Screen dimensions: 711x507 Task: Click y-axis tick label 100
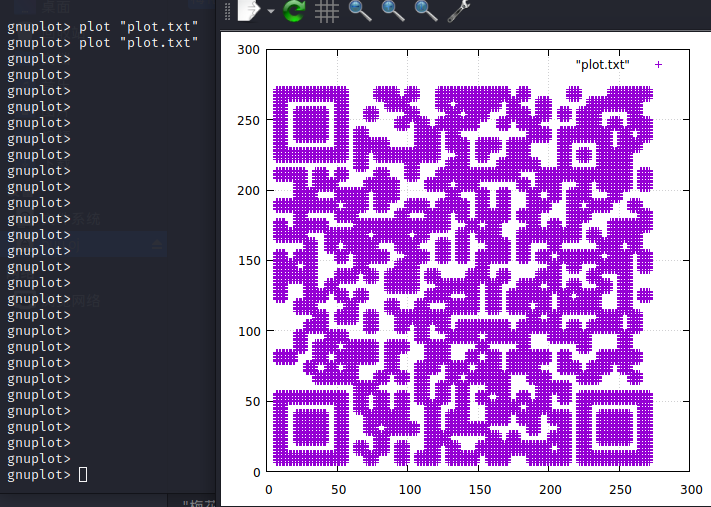248,331
